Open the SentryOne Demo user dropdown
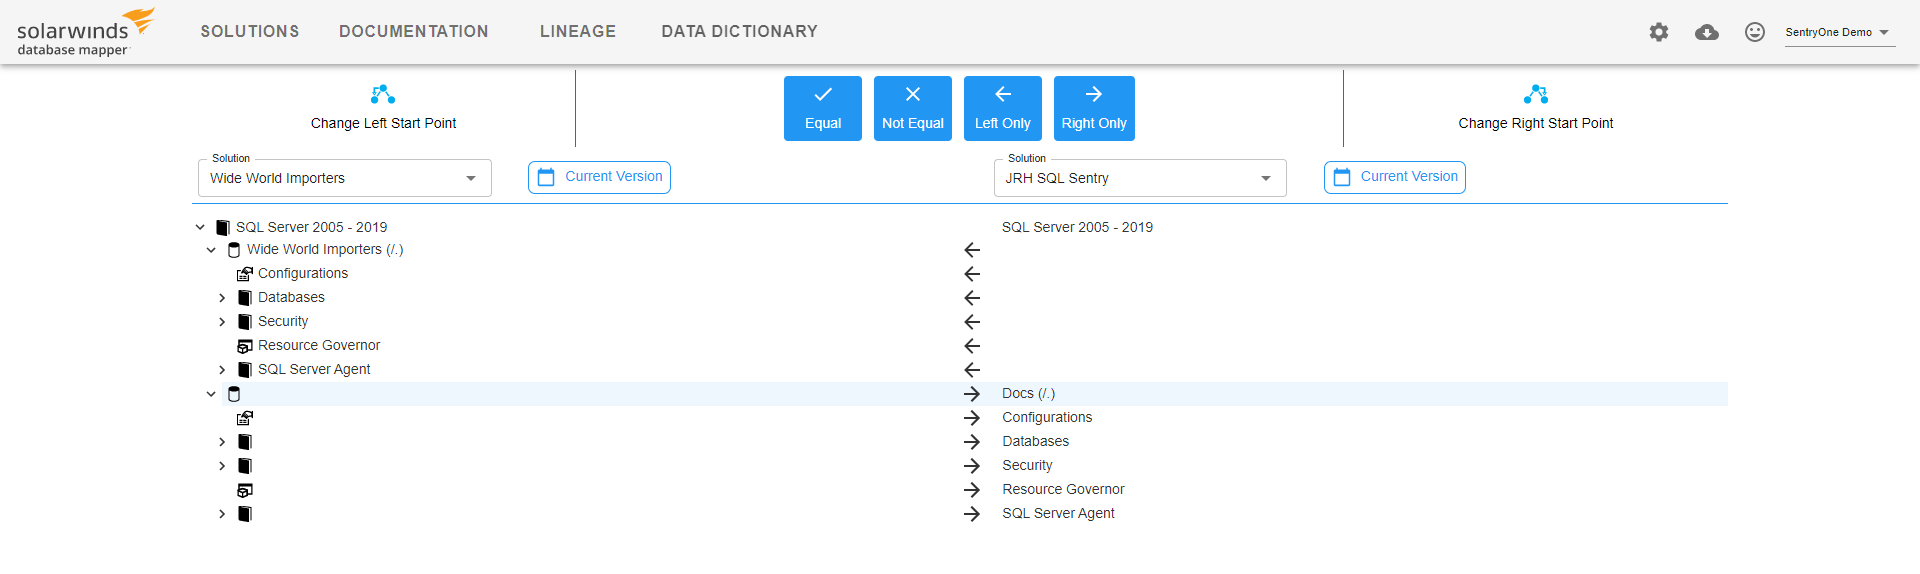This screenshot has height=574, width=1920. pyautogui.click(x=1838, y=32)
